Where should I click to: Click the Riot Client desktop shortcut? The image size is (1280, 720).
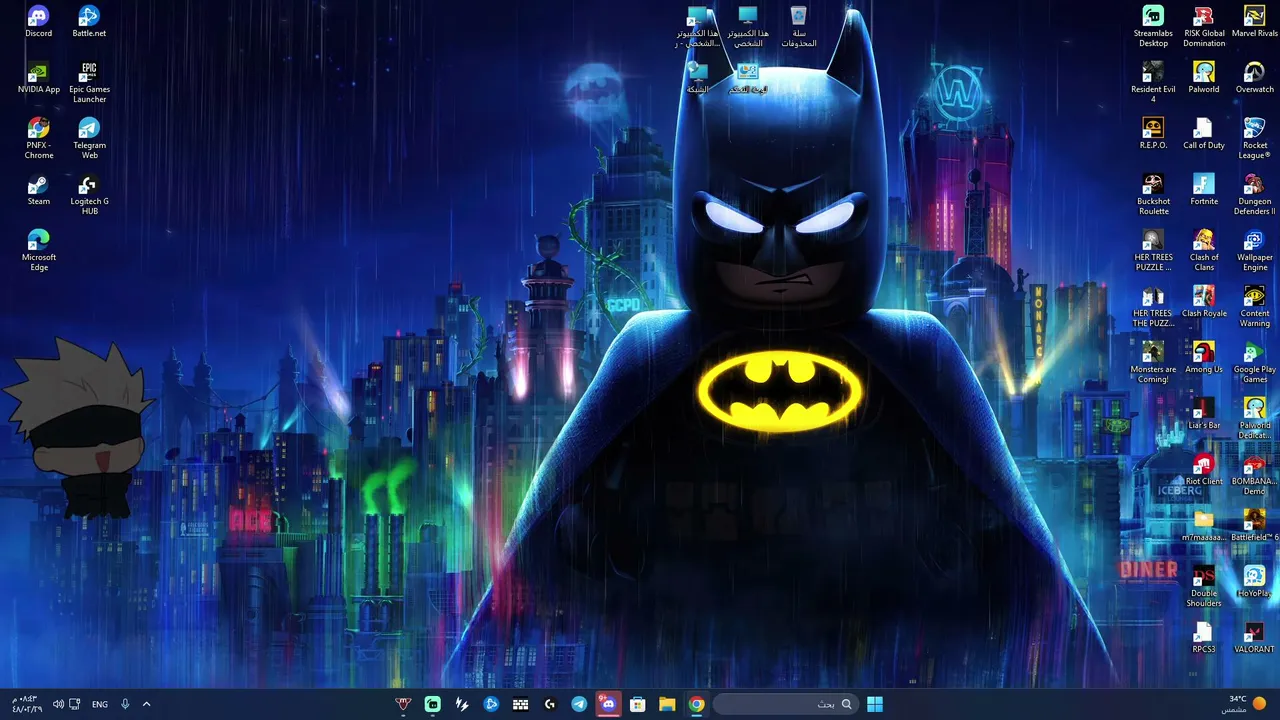(x=1204, y=469)
